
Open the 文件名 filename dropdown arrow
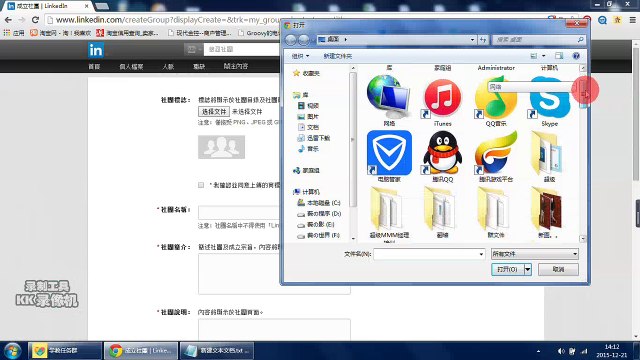pyautogui.click(x=481, y=254)
